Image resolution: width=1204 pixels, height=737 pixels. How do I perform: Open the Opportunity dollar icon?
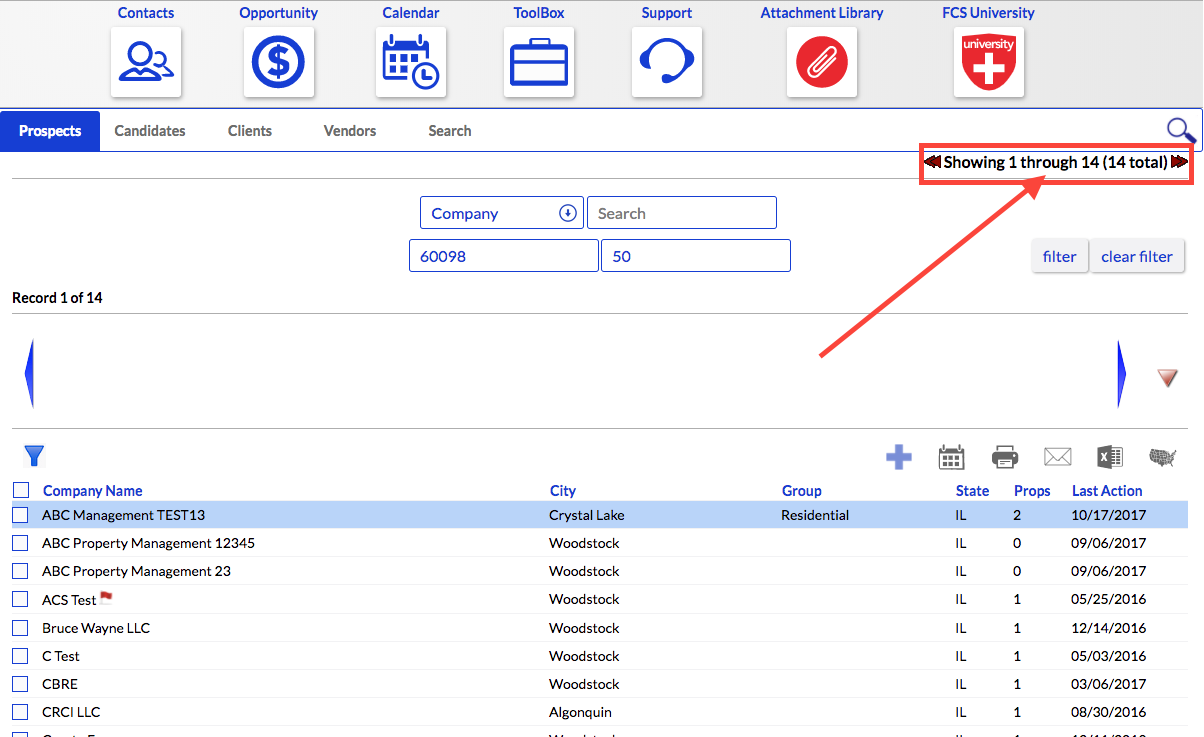(x=279, y=62)
